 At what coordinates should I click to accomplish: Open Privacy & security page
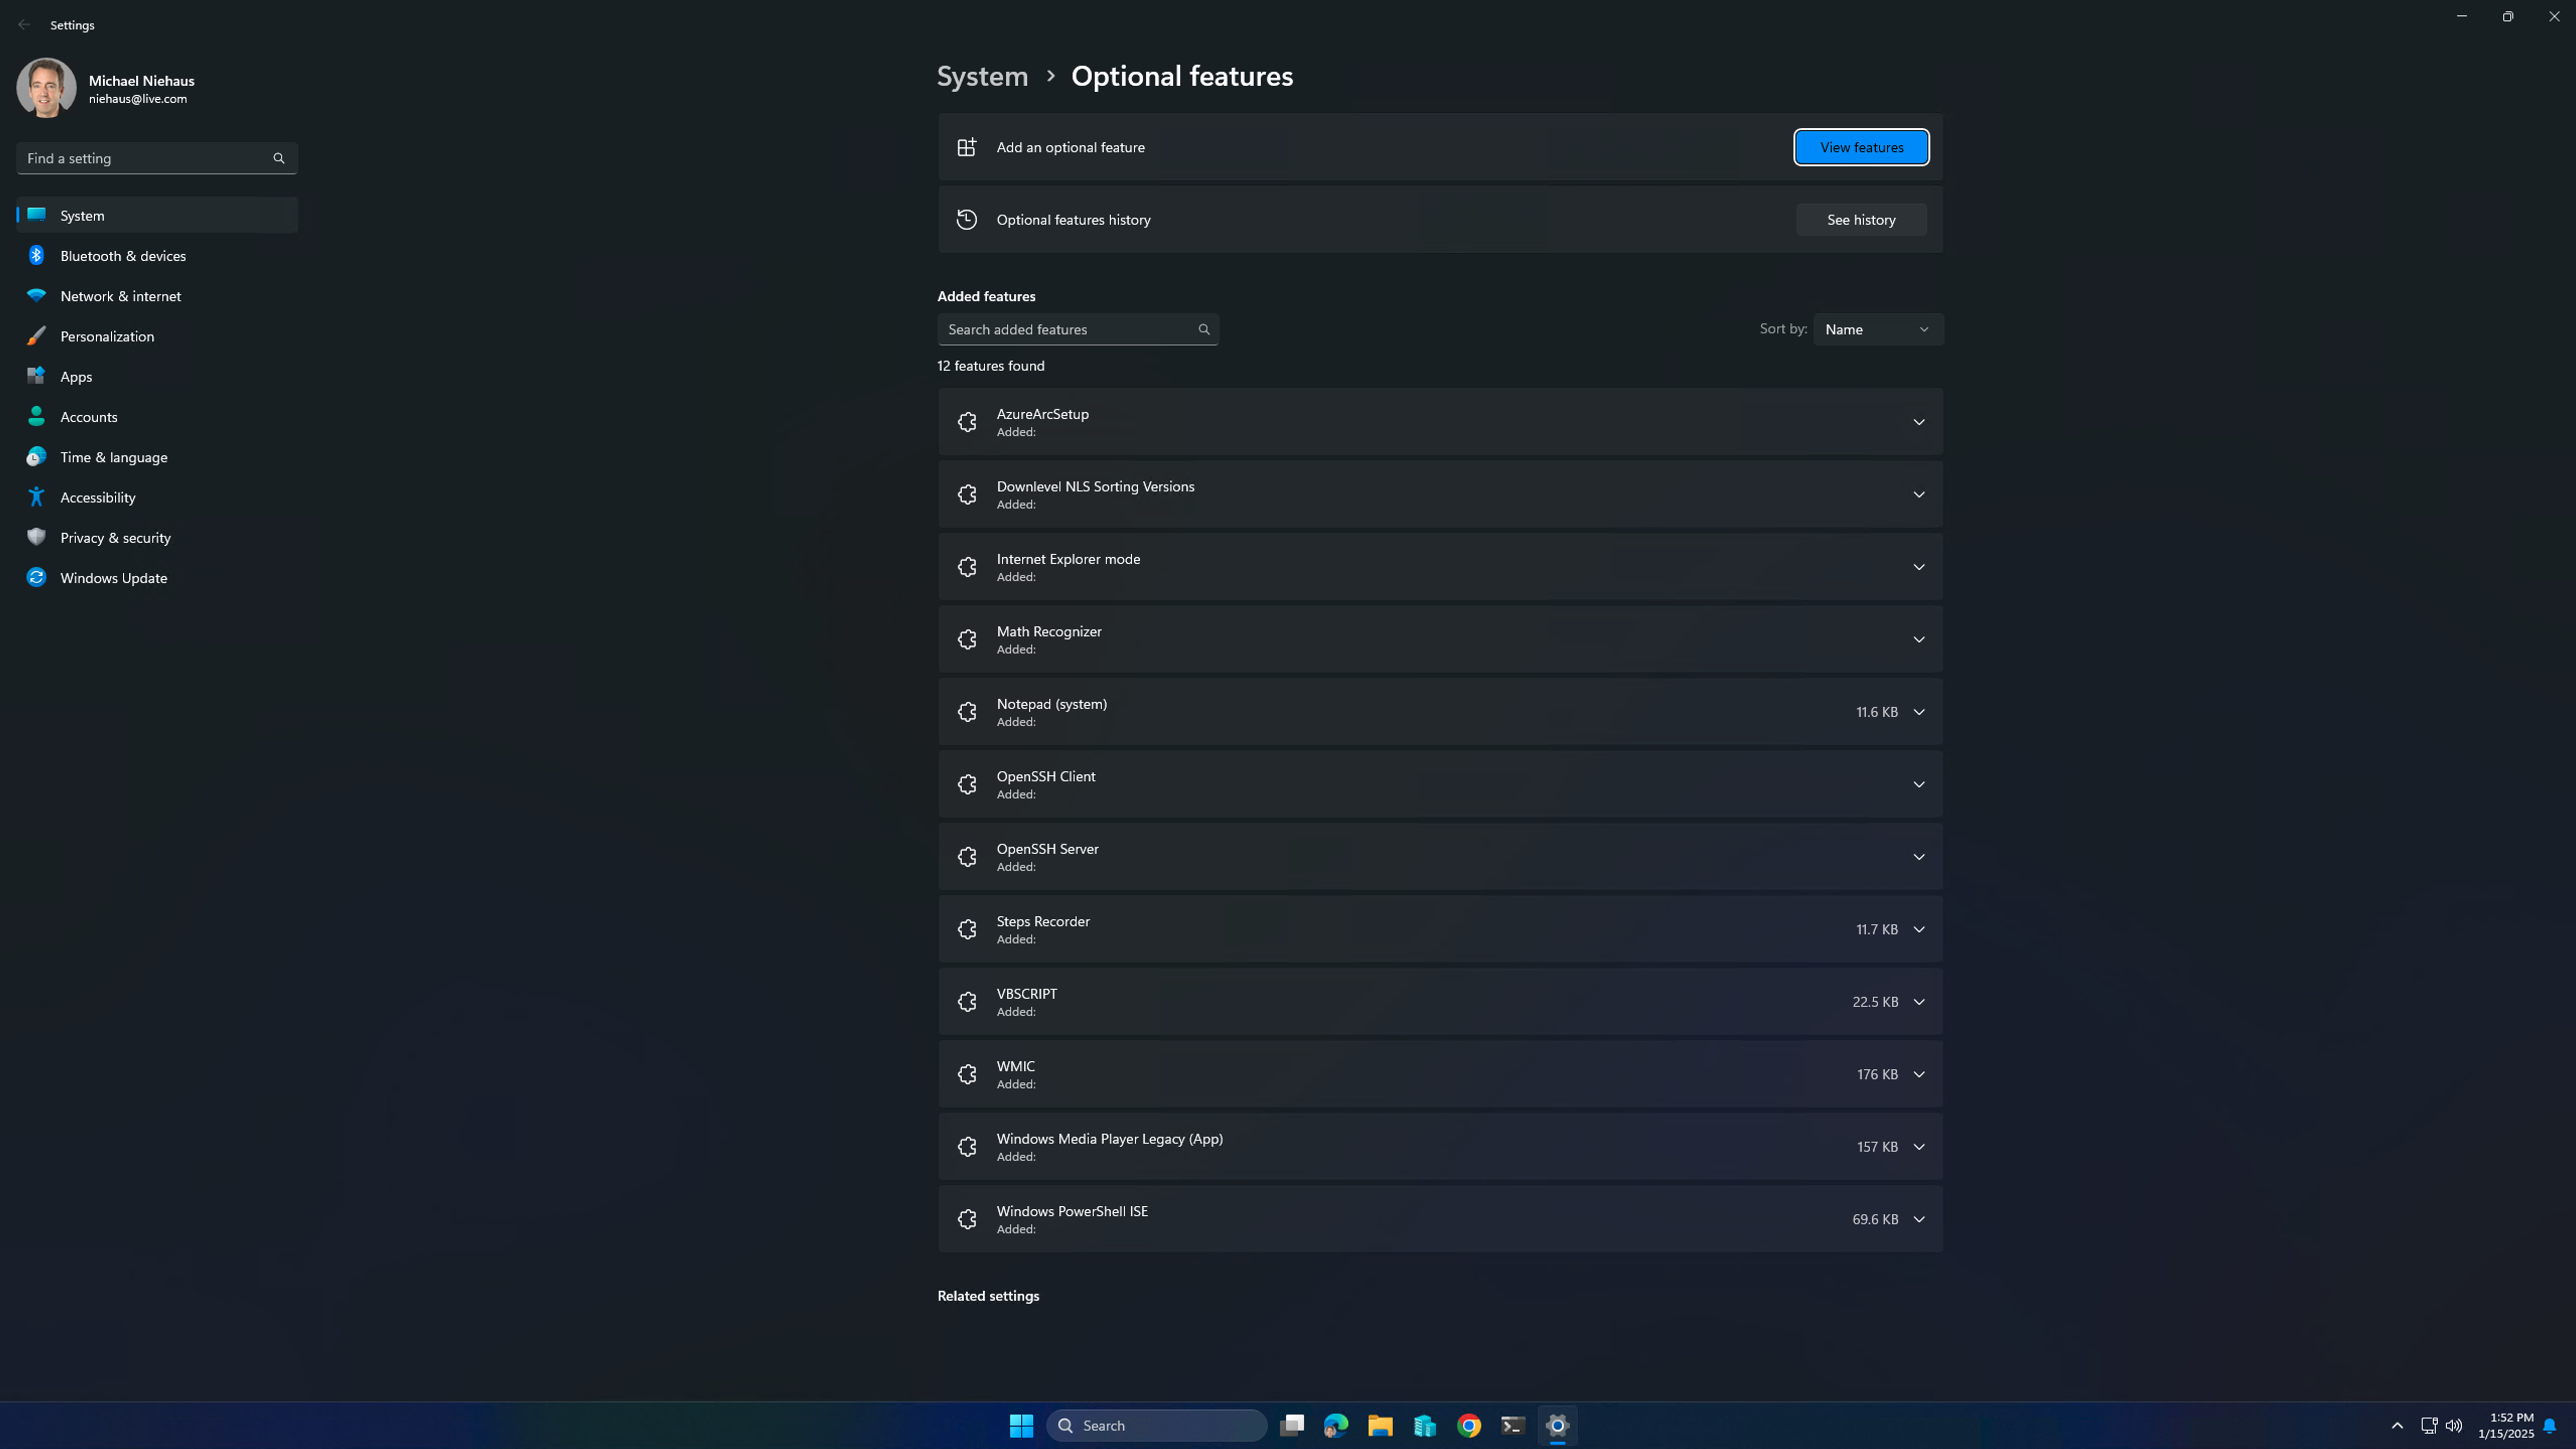pyautogui.click(x=115, y=538)
